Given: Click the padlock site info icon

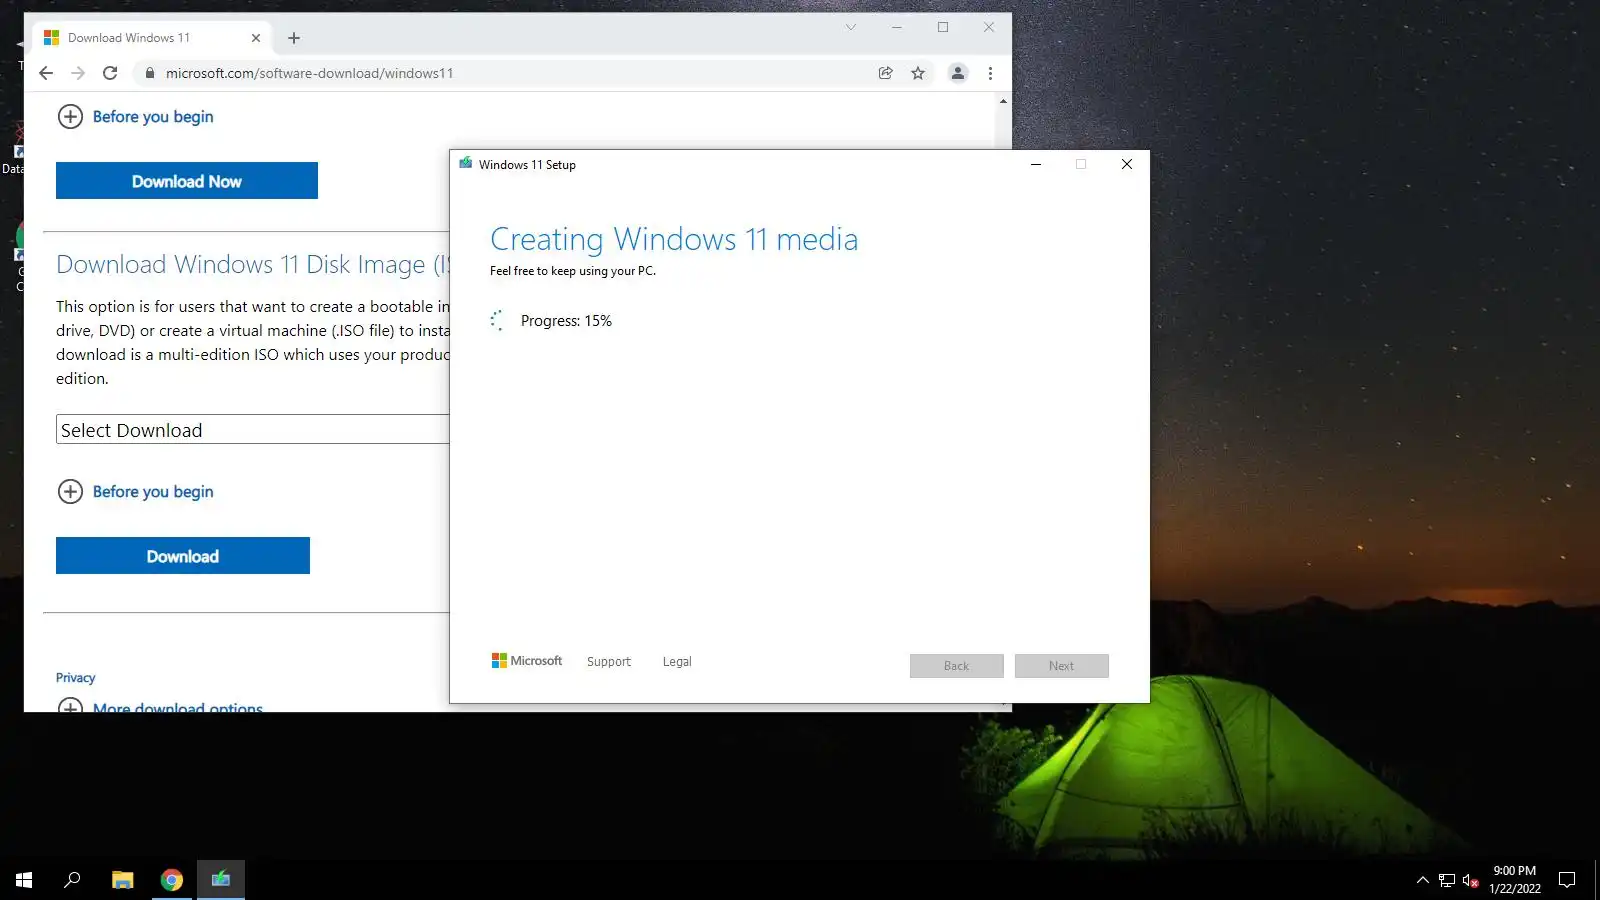Looking at the screenshot, I should pyautogui.click(x=150, y=73).
